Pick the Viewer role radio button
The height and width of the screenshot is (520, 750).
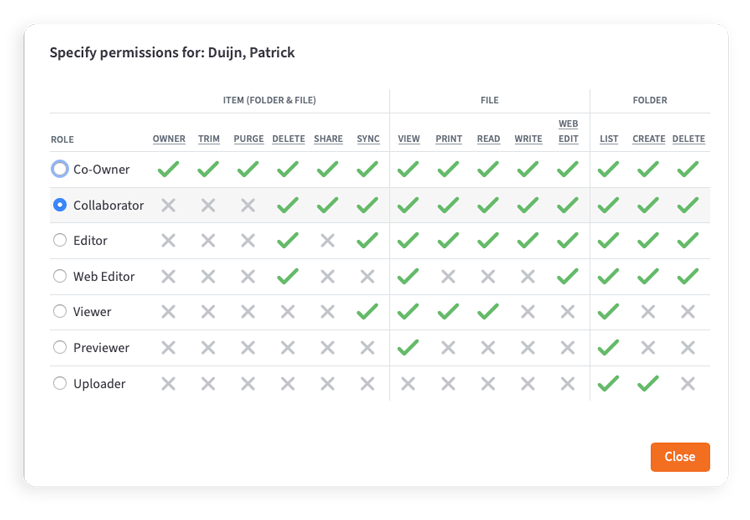(60, 312)
